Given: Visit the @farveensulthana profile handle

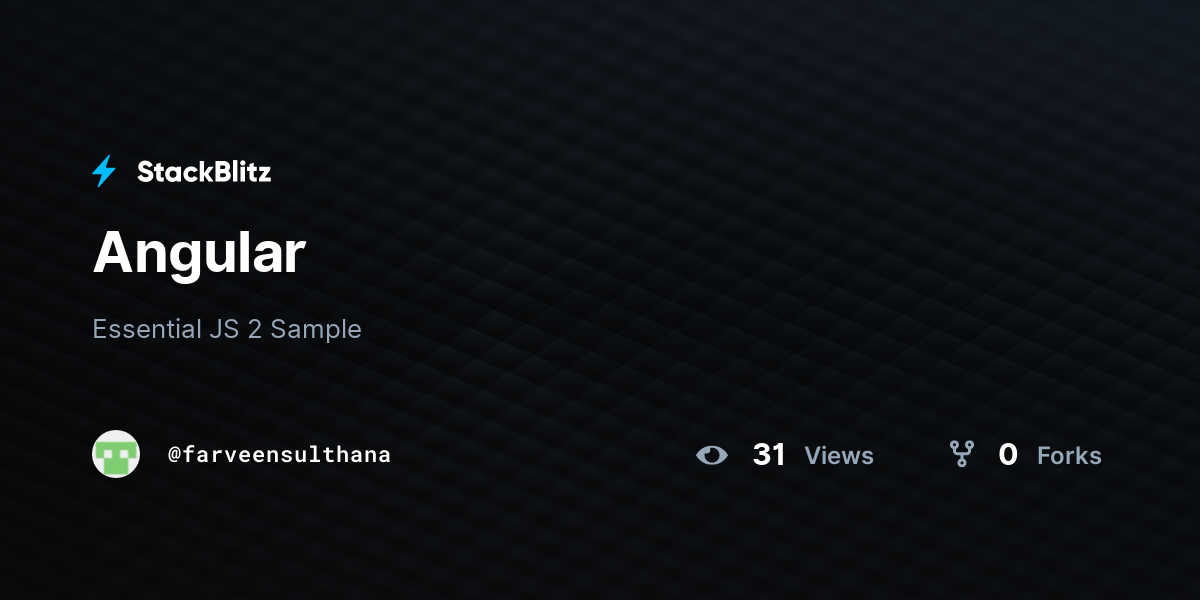Looking at the screenshot, I should (279, 455).
